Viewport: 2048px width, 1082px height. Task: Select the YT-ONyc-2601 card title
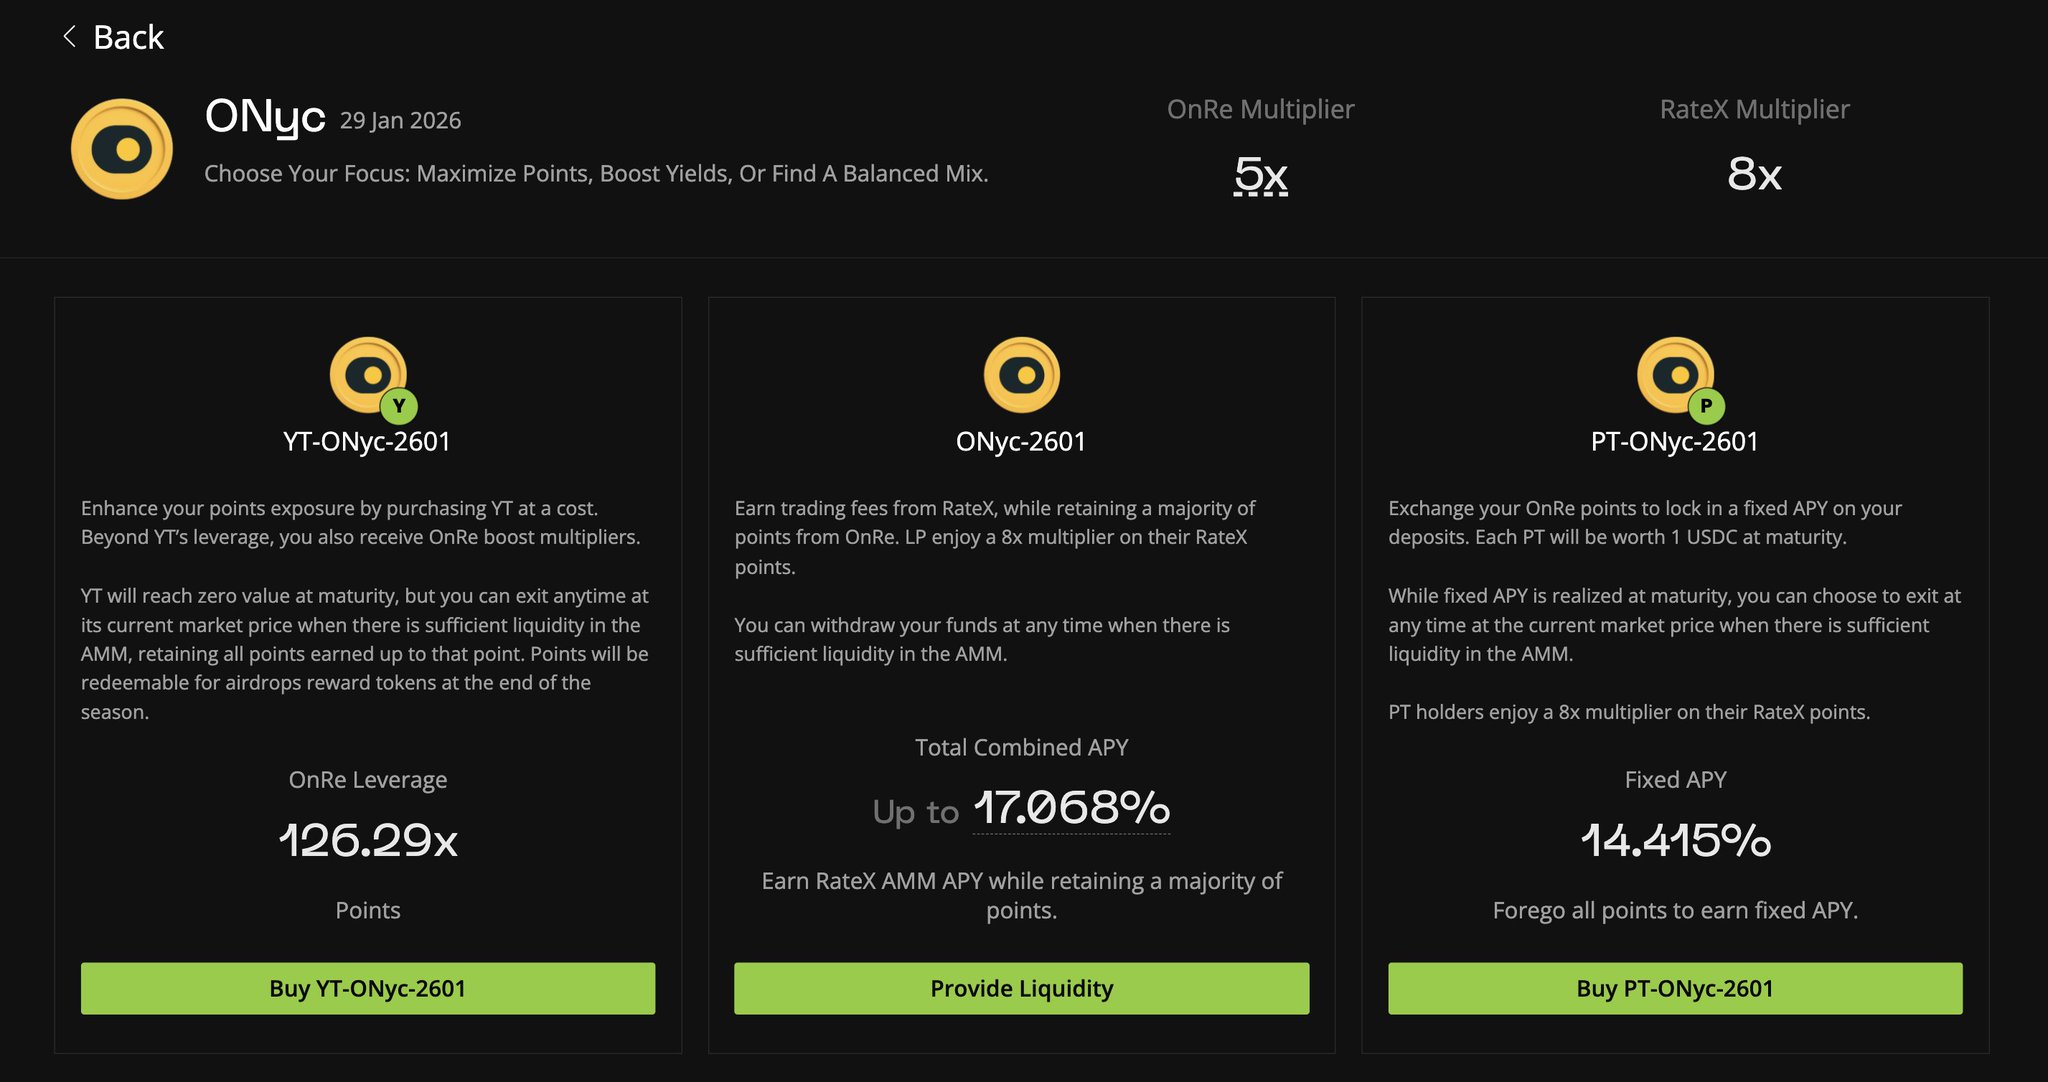click(x=367, y=440)
